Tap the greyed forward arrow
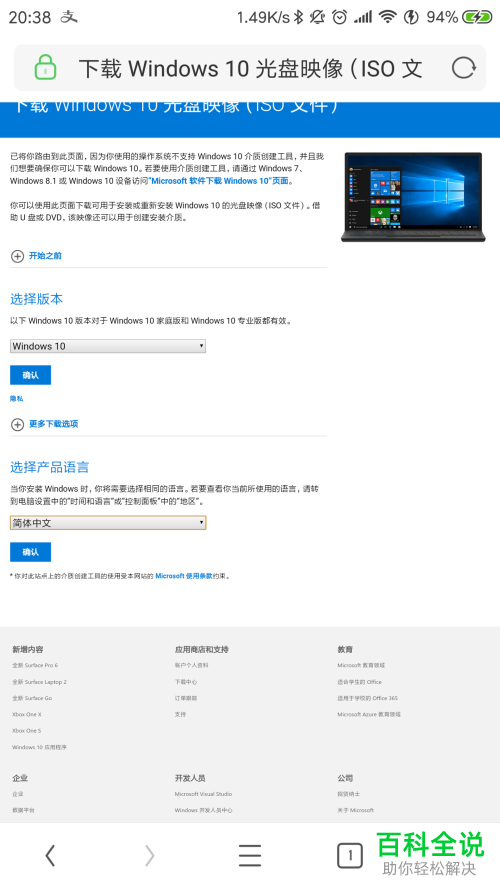The image size is (500, 889). (150, 855)
